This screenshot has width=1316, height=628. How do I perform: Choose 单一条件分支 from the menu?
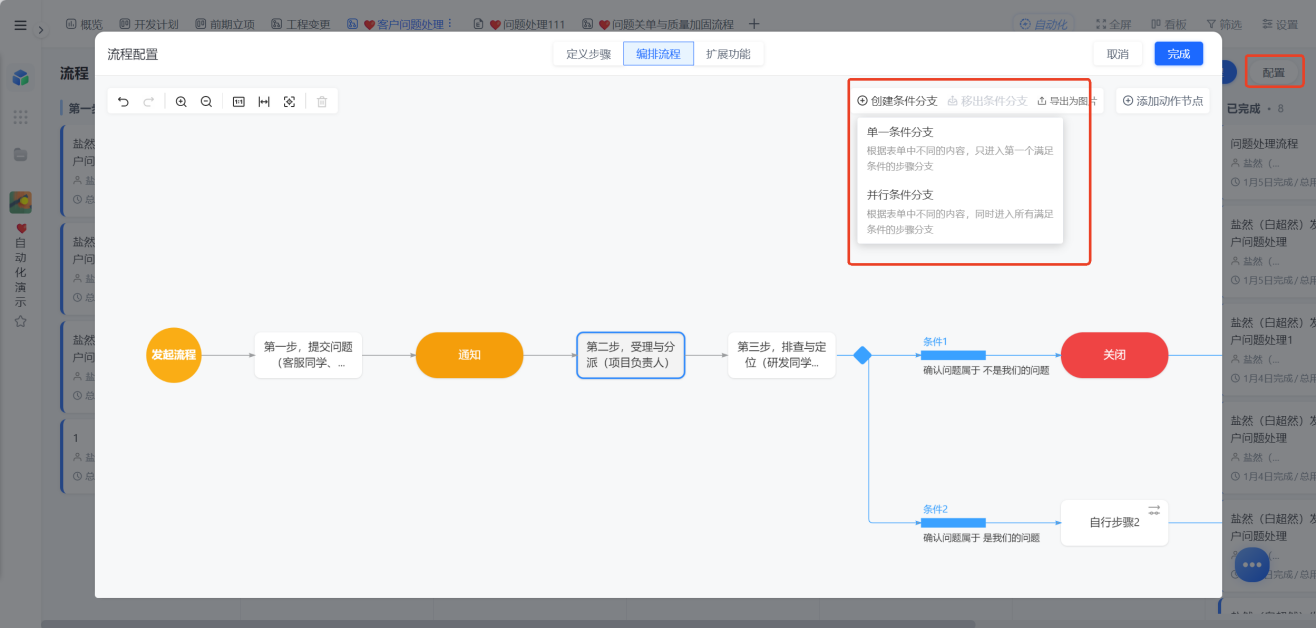pos(960,148)
